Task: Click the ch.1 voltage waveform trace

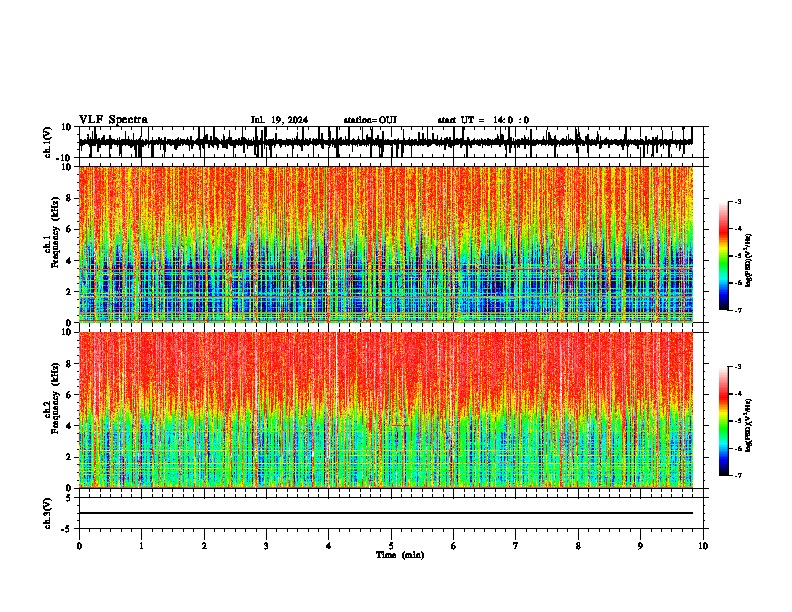Action: (x=385, y=142)
